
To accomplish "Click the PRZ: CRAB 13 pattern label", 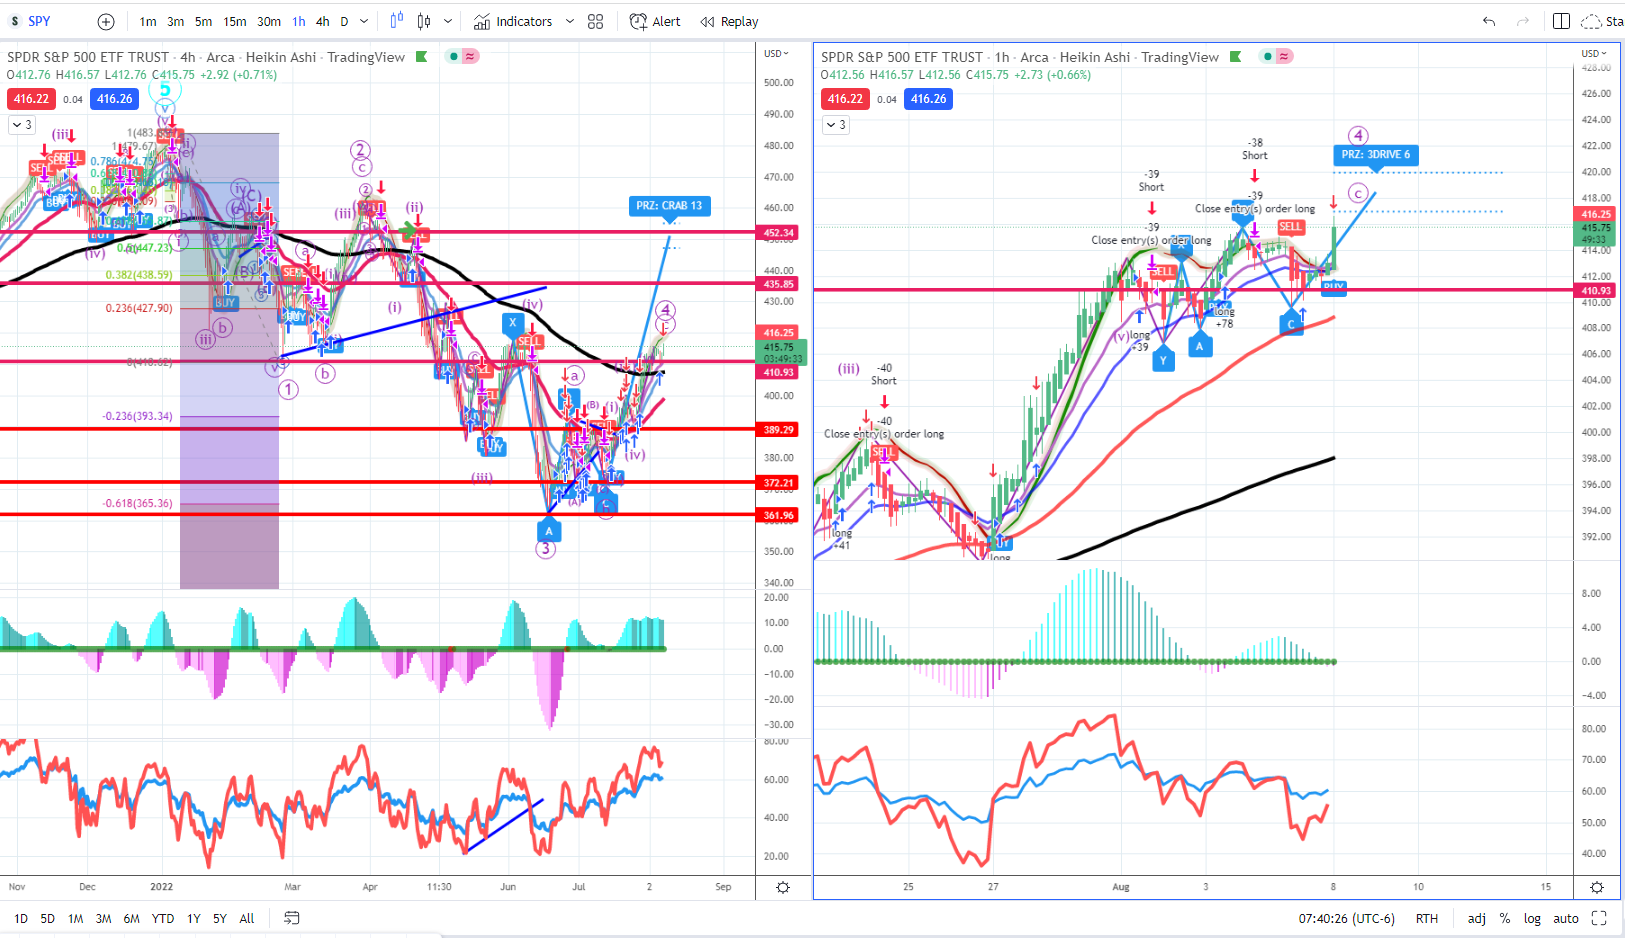I will click(x=669, y=206).
